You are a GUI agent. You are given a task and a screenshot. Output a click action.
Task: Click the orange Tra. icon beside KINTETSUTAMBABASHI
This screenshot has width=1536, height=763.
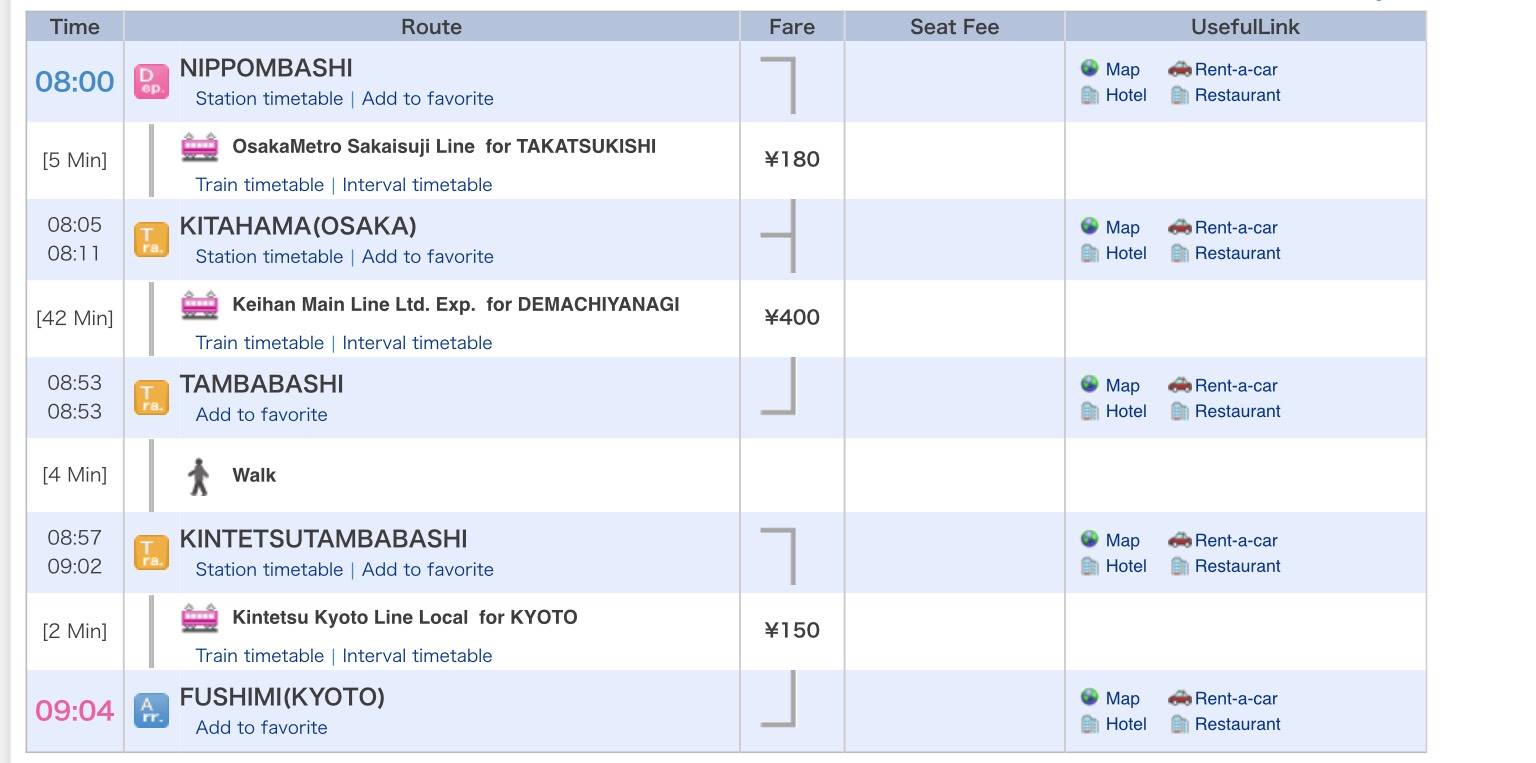151,553
